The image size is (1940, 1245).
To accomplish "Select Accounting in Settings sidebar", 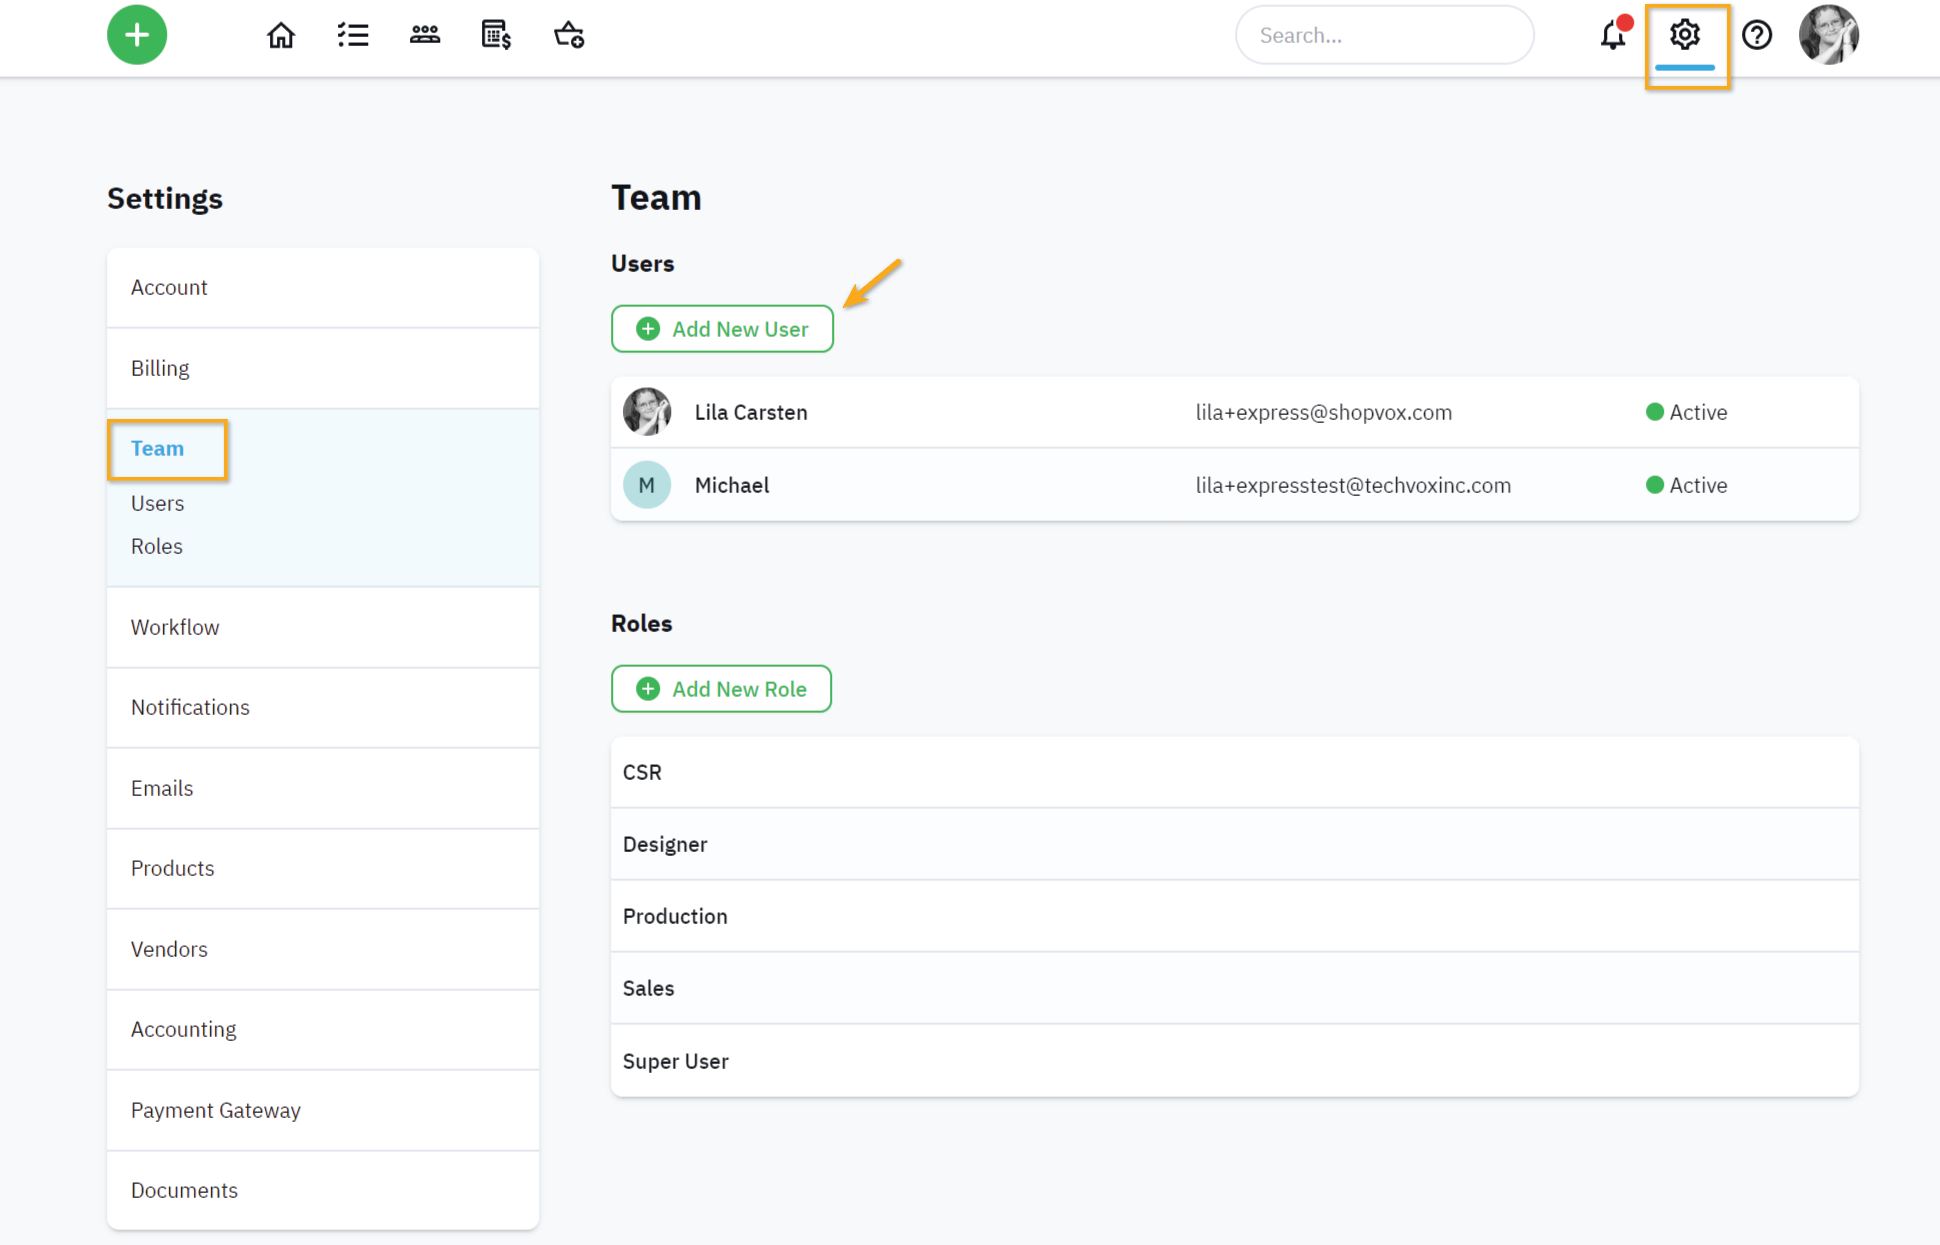I will click(x=323, y=1029).
